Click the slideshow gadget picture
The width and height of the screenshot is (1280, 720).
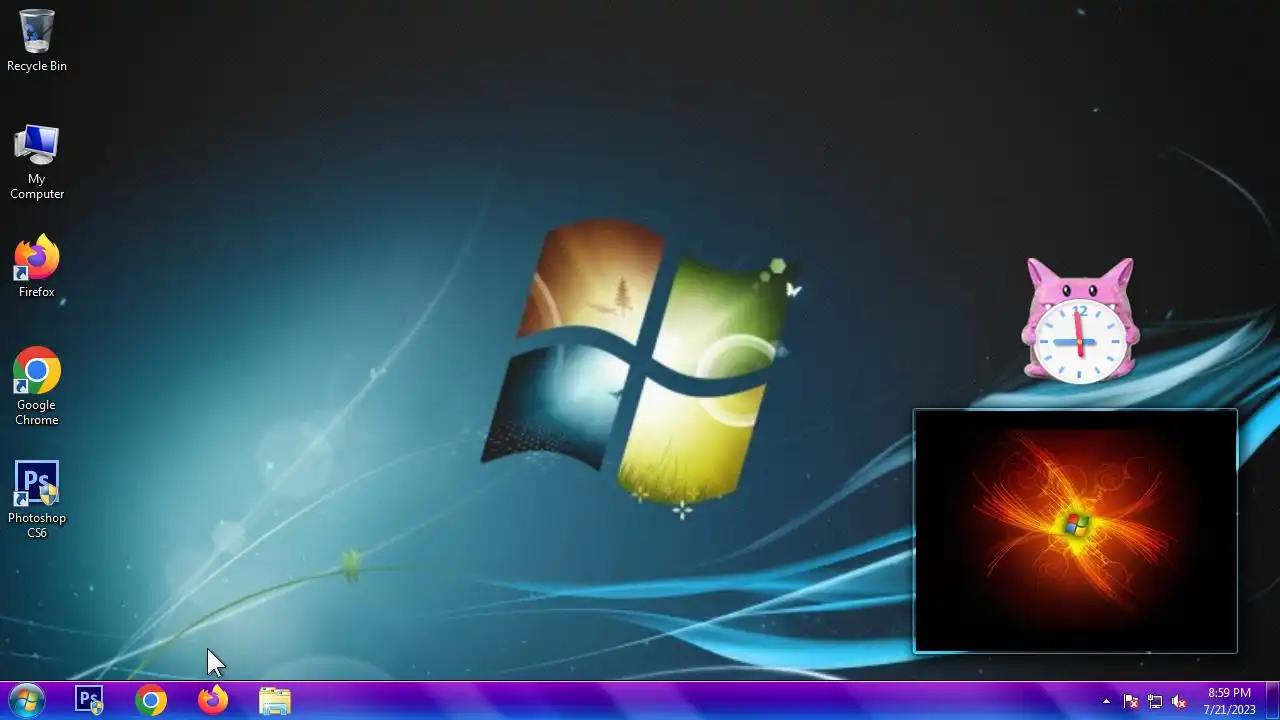coord(1075,531)
